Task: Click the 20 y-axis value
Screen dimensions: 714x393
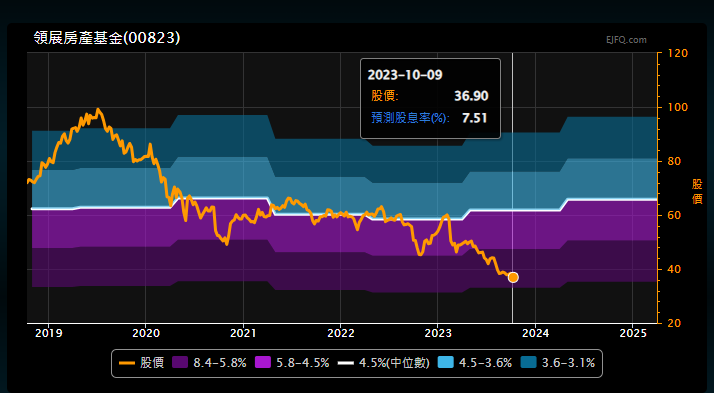Action: pos(675,323)
